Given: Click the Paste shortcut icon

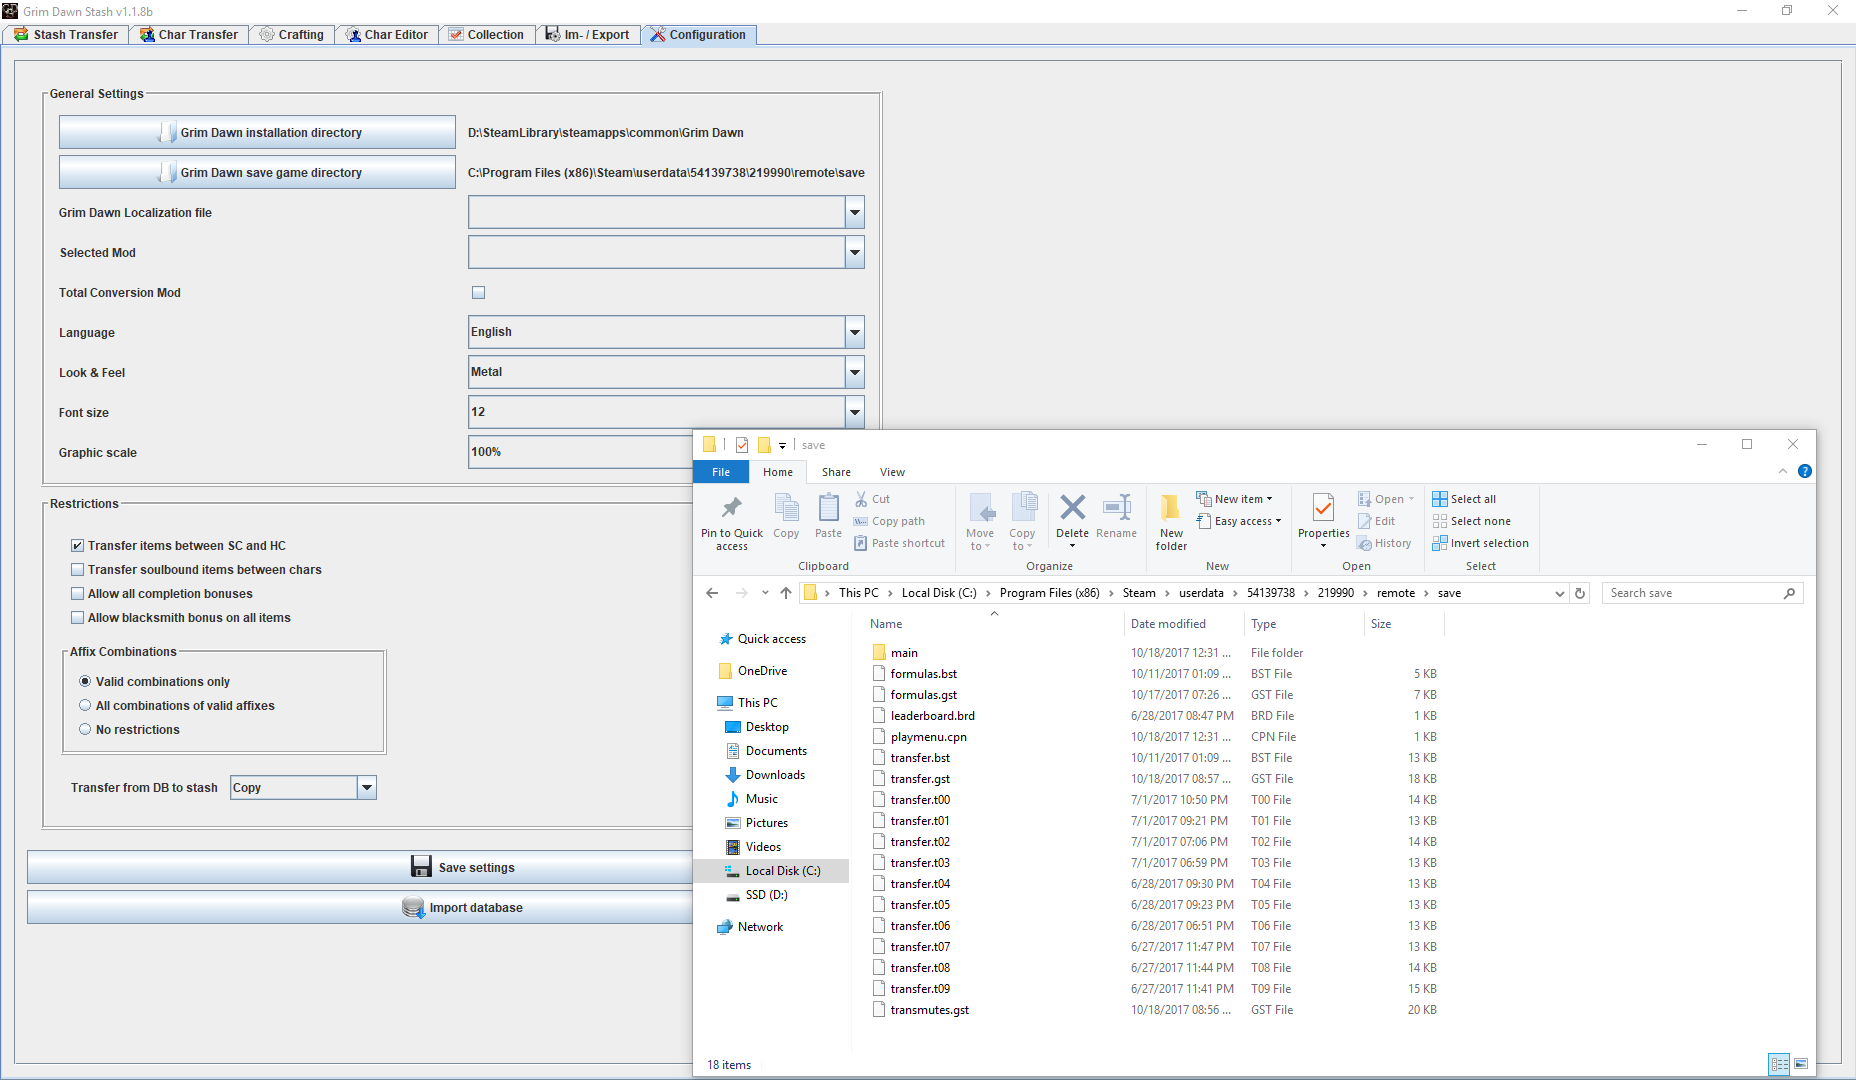Looking at the screenshot, I should click(x=861, y=543).
